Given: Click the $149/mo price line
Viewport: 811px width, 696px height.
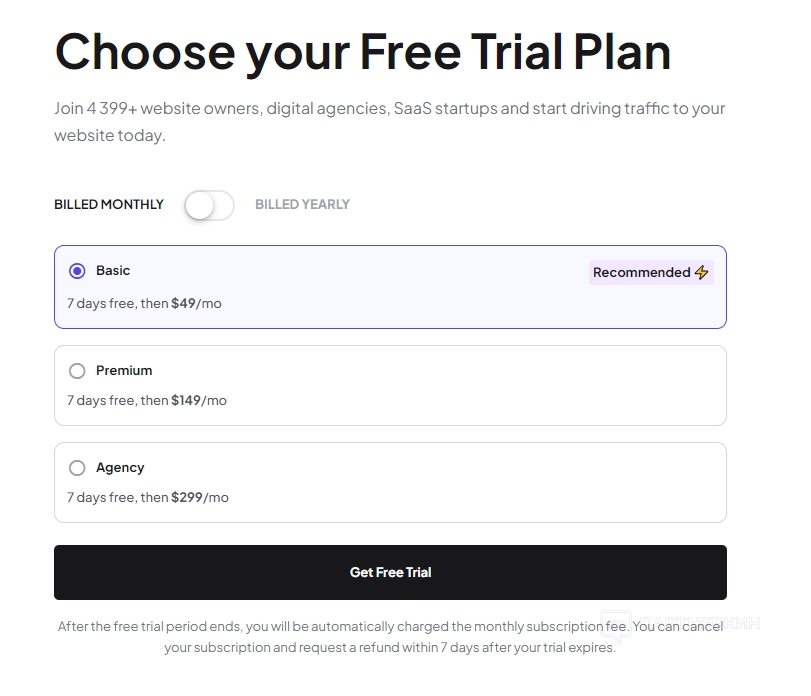Looking at the screenshot, I should [147, 400].
